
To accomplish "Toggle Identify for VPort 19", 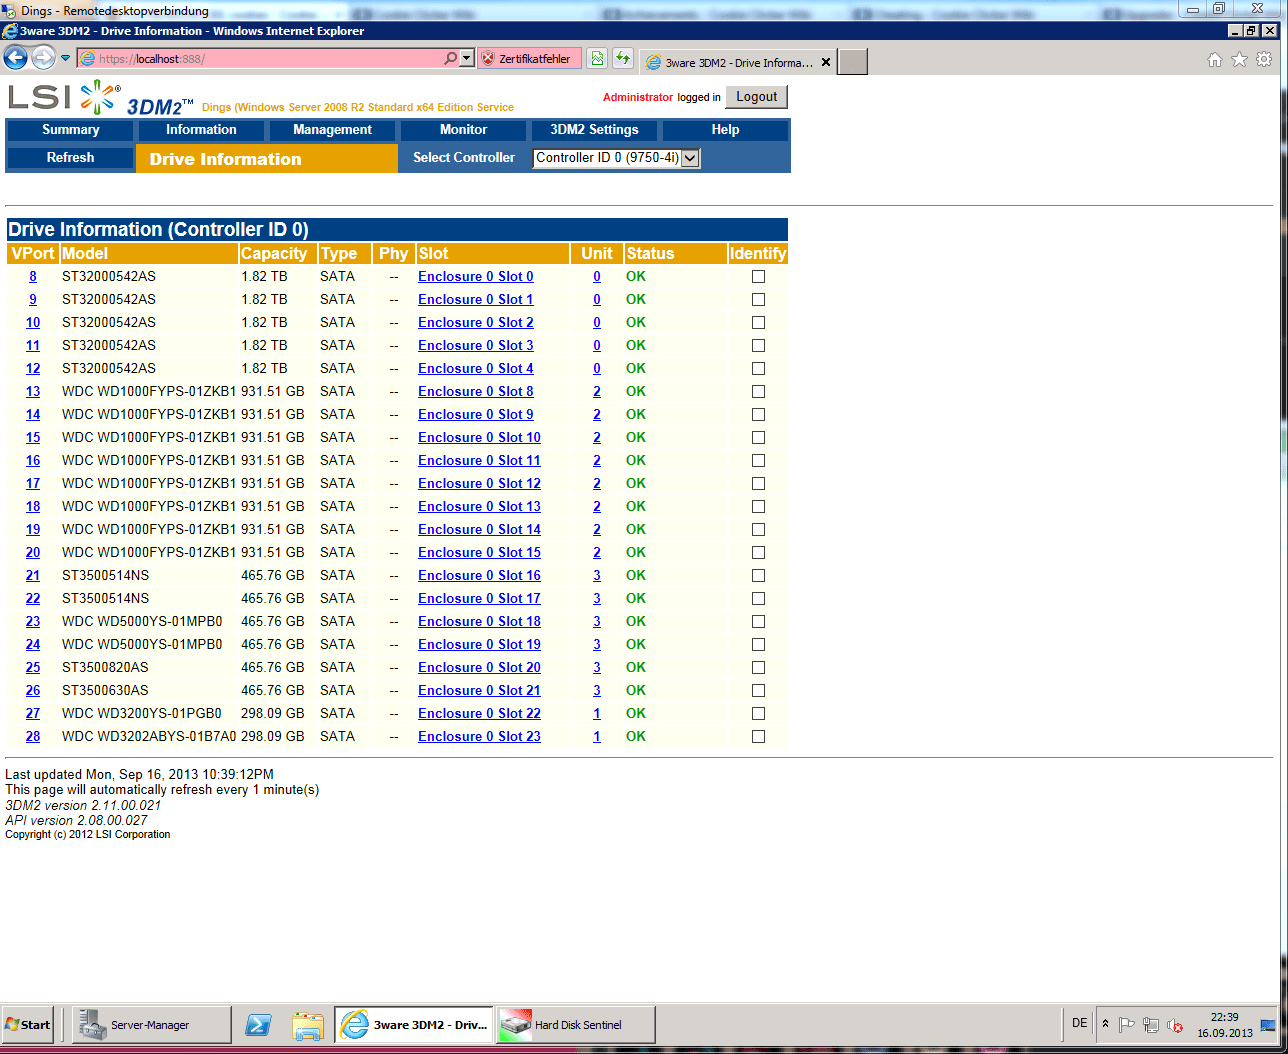I will 758,530.
